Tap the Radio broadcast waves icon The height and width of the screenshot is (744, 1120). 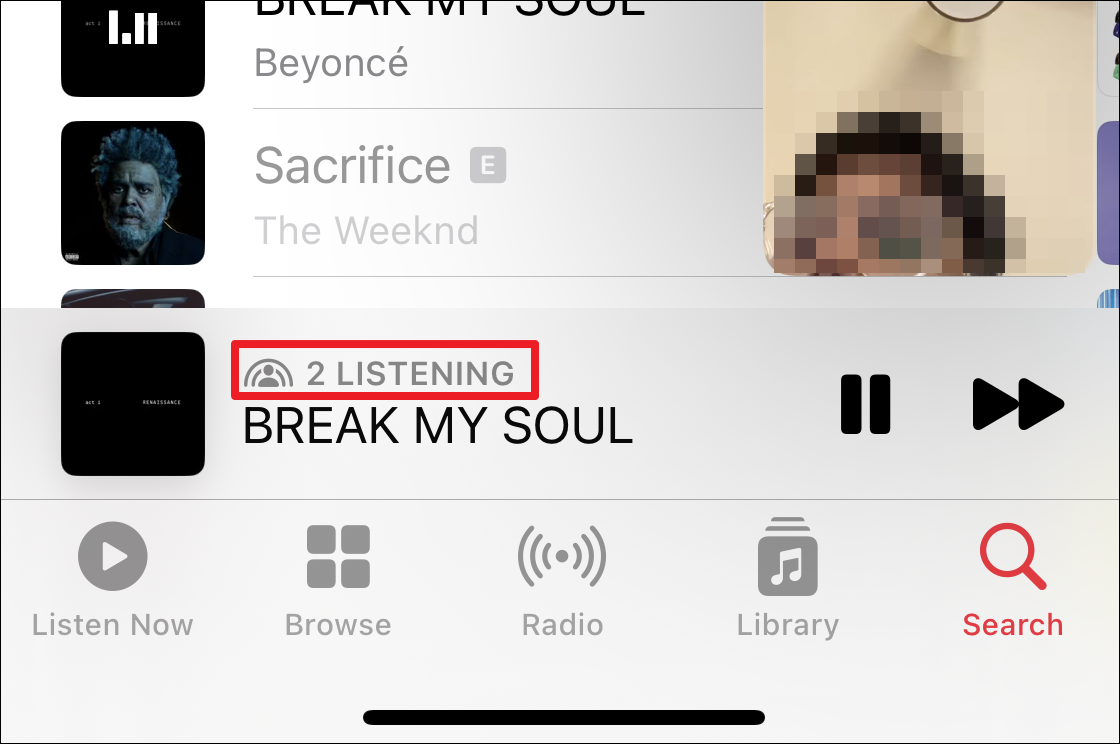(x=562, y=556)
